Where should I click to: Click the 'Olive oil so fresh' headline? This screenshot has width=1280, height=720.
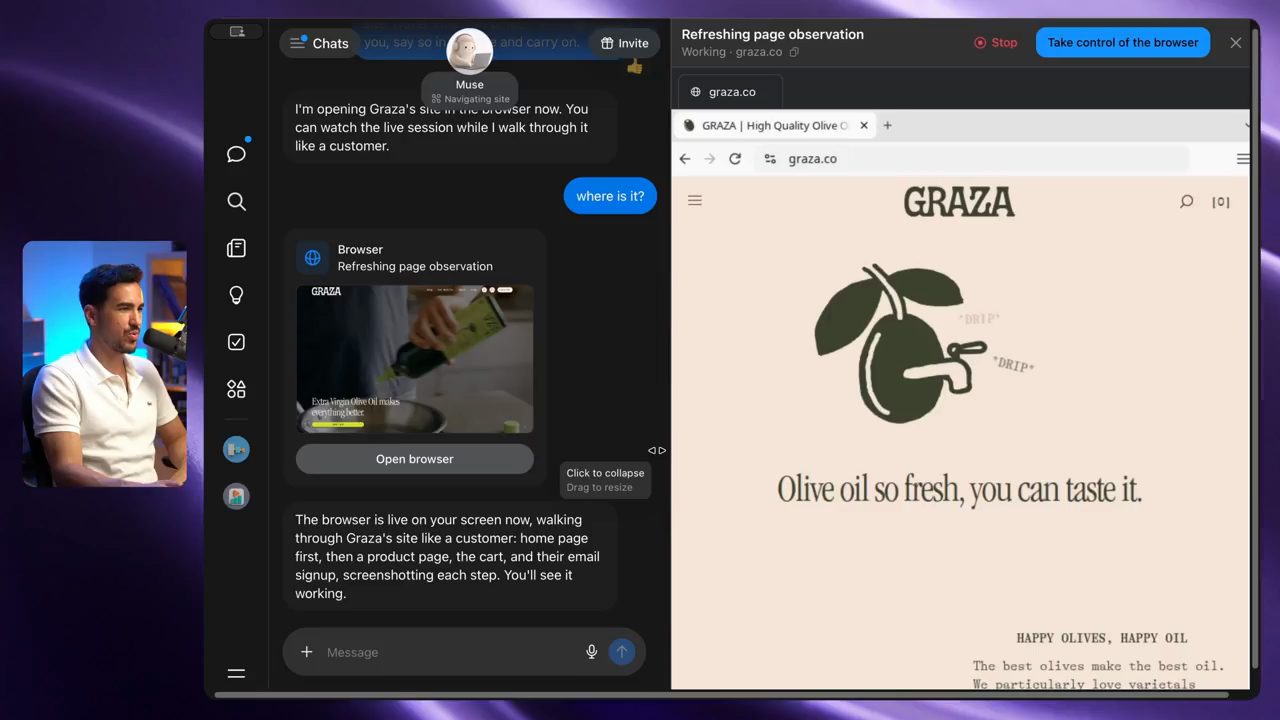click(x=959, y=489)
